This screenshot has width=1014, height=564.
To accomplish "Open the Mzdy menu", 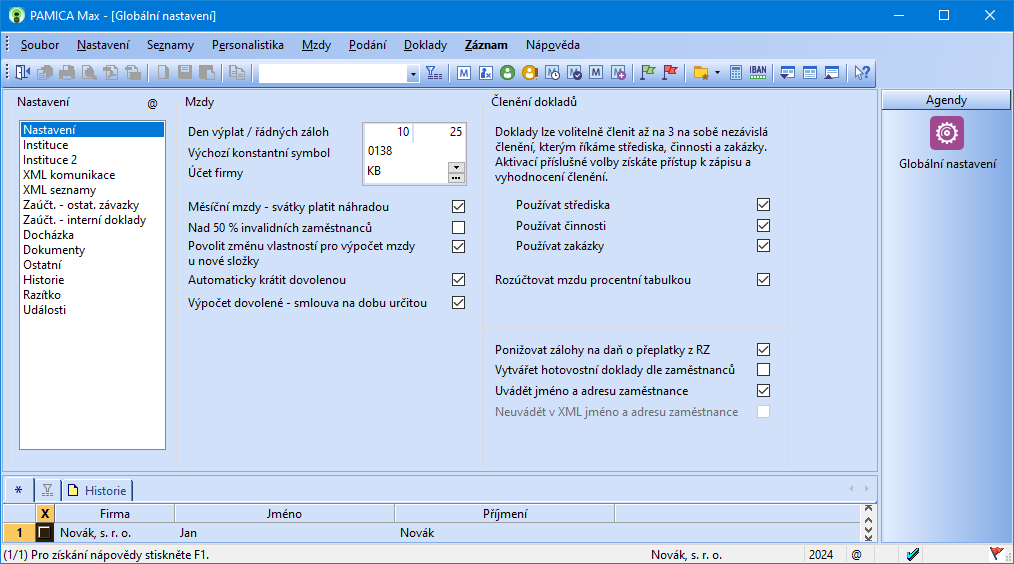I will 316,45.
